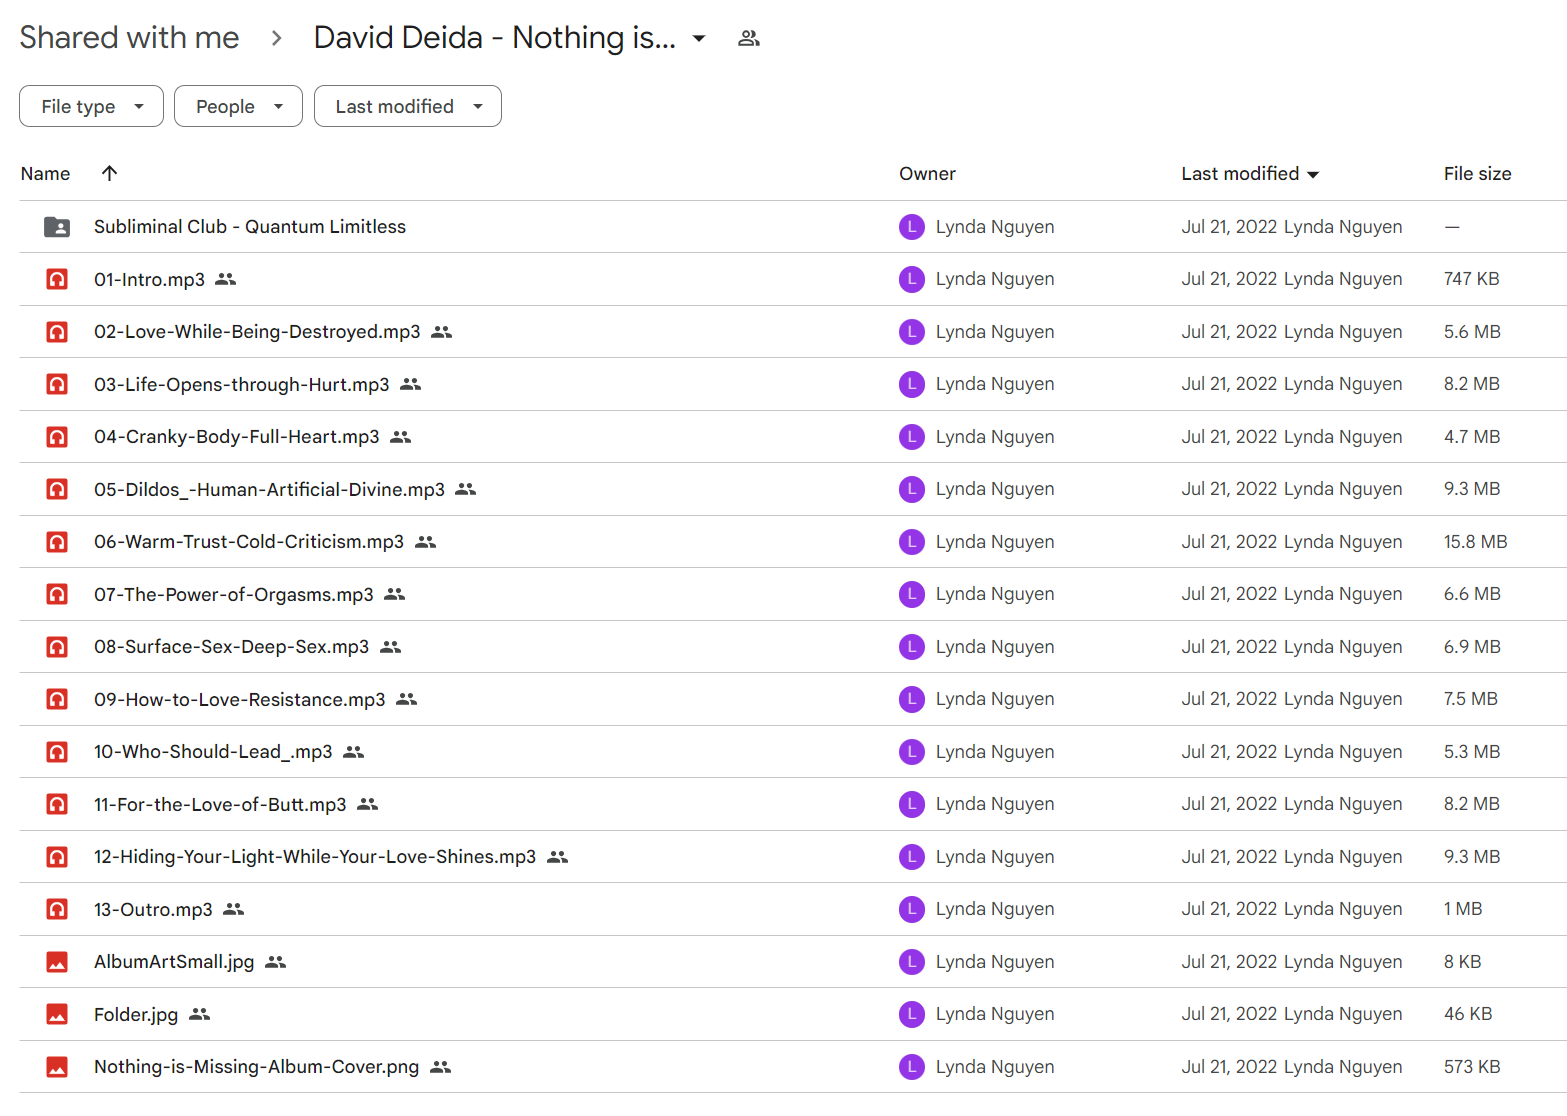This screenshot has height=1116, width=1567.
Task: Select the file 01-Intro.mp3
Action: pyautogui.click(x=149, y=279)
